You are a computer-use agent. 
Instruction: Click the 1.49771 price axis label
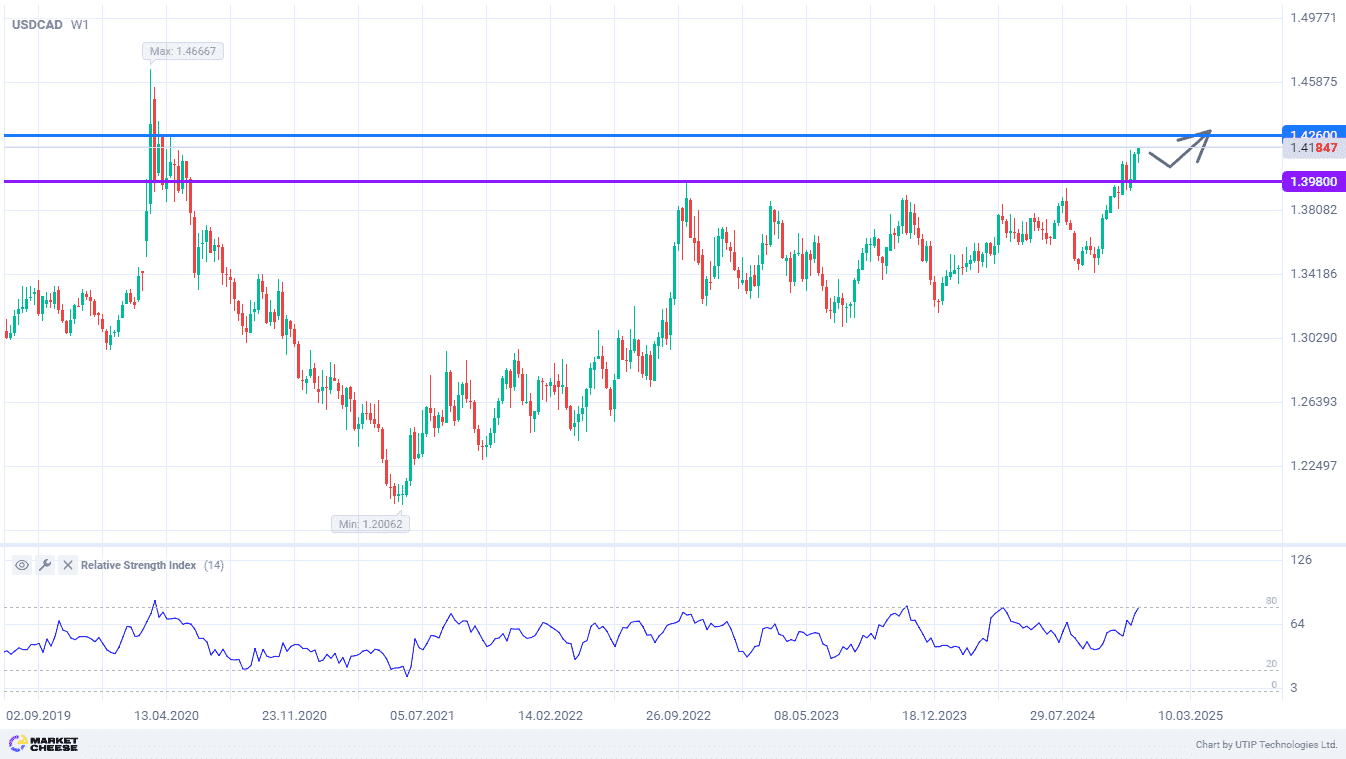[1313, 18]
